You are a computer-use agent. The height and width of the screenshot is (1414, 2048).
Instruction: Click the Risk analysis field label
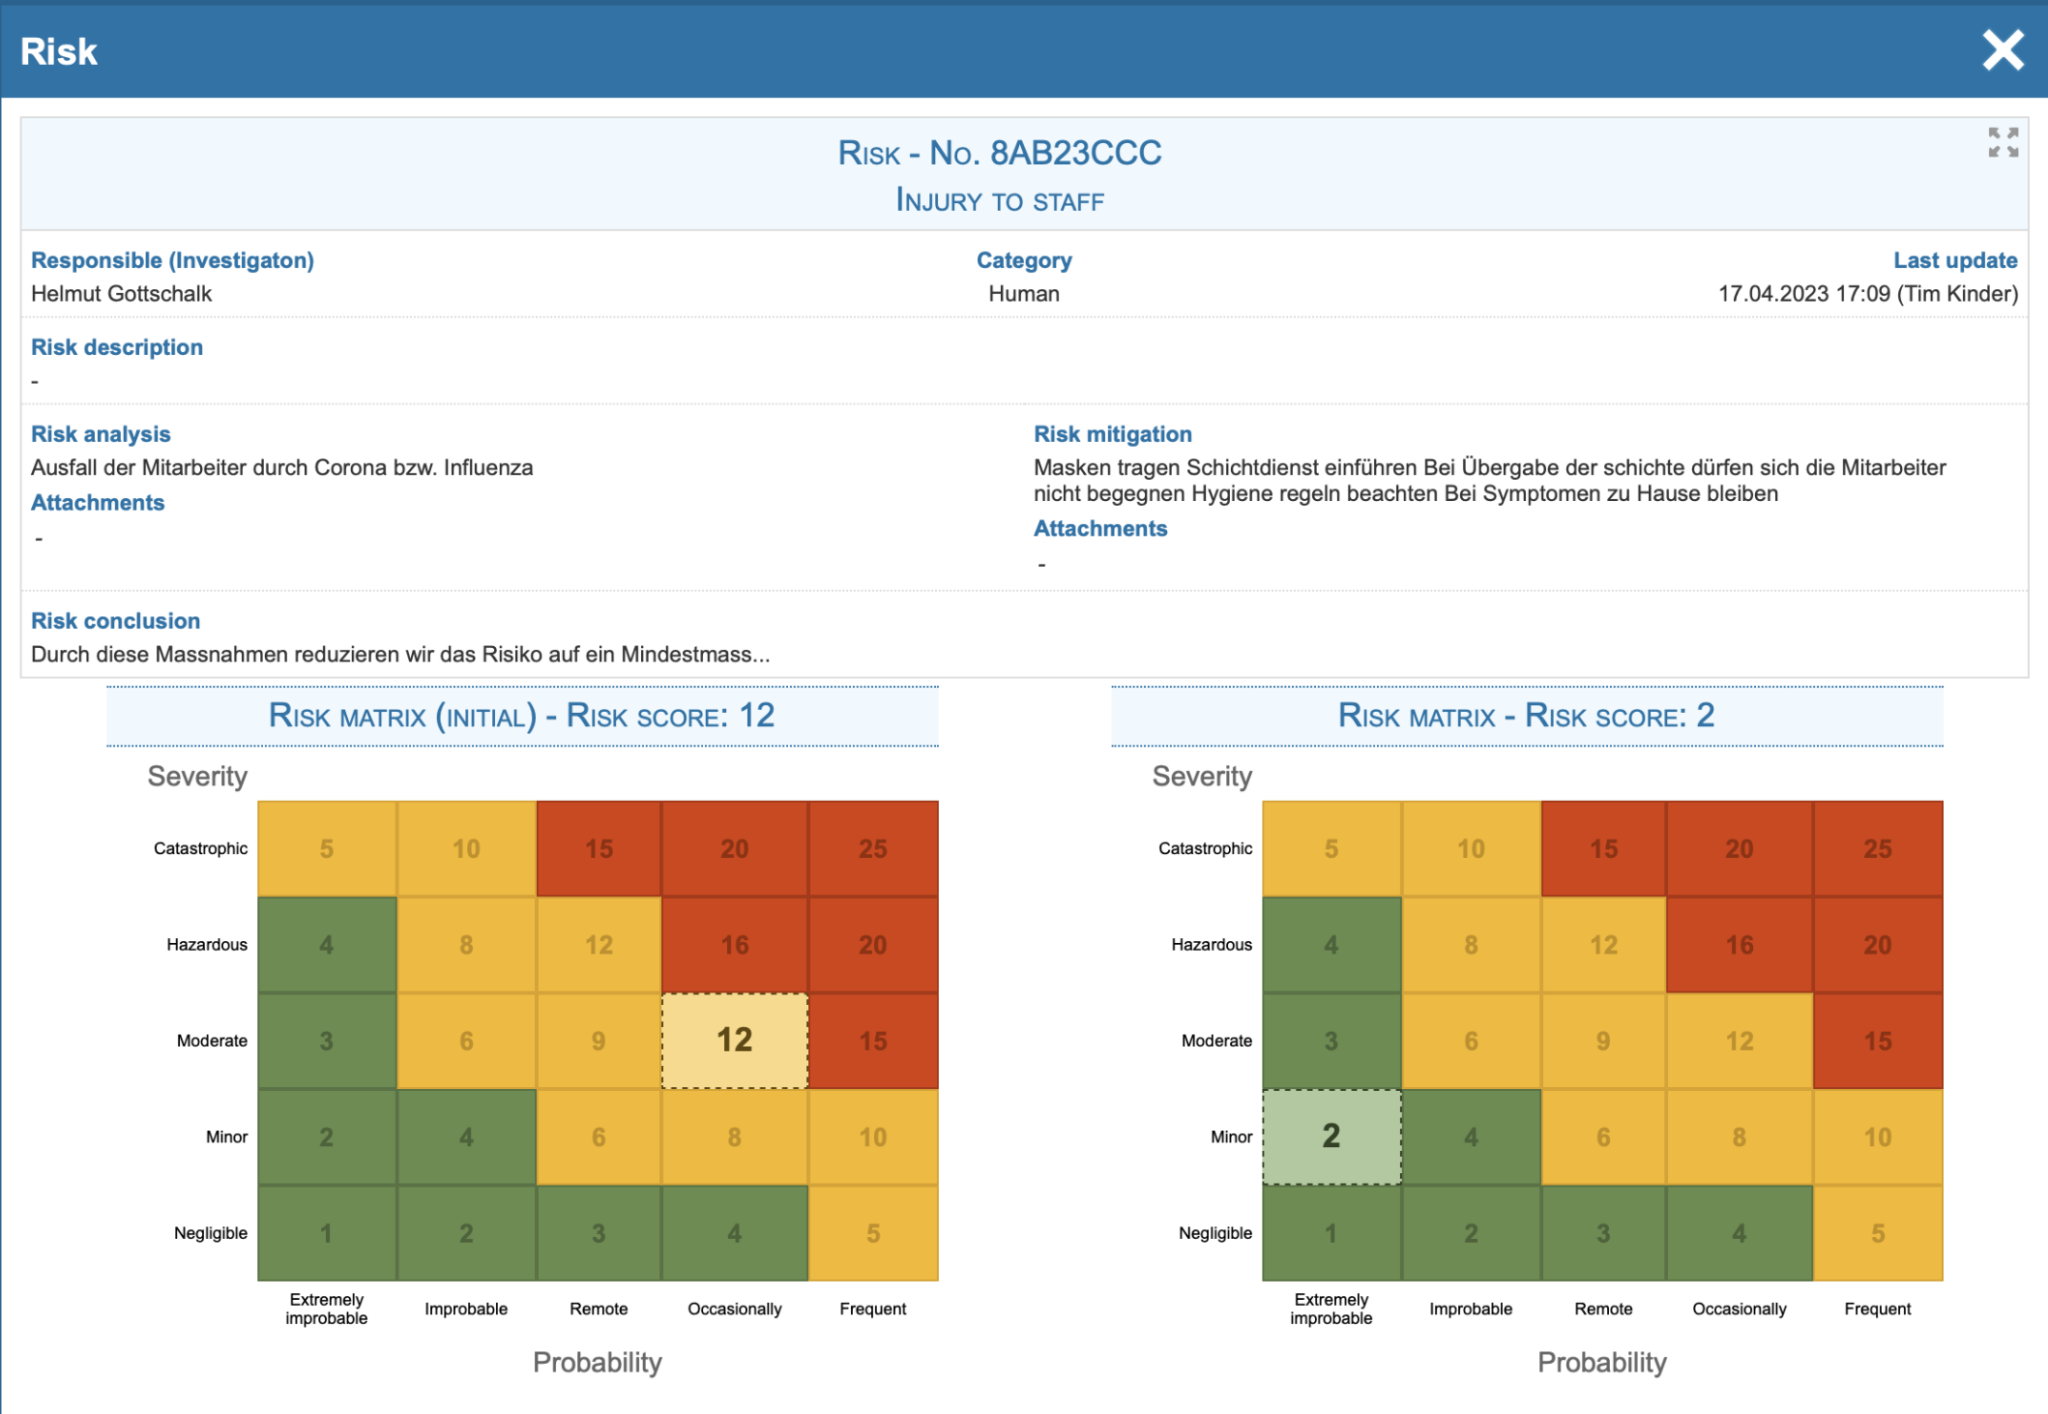click(x=101, y=434)
